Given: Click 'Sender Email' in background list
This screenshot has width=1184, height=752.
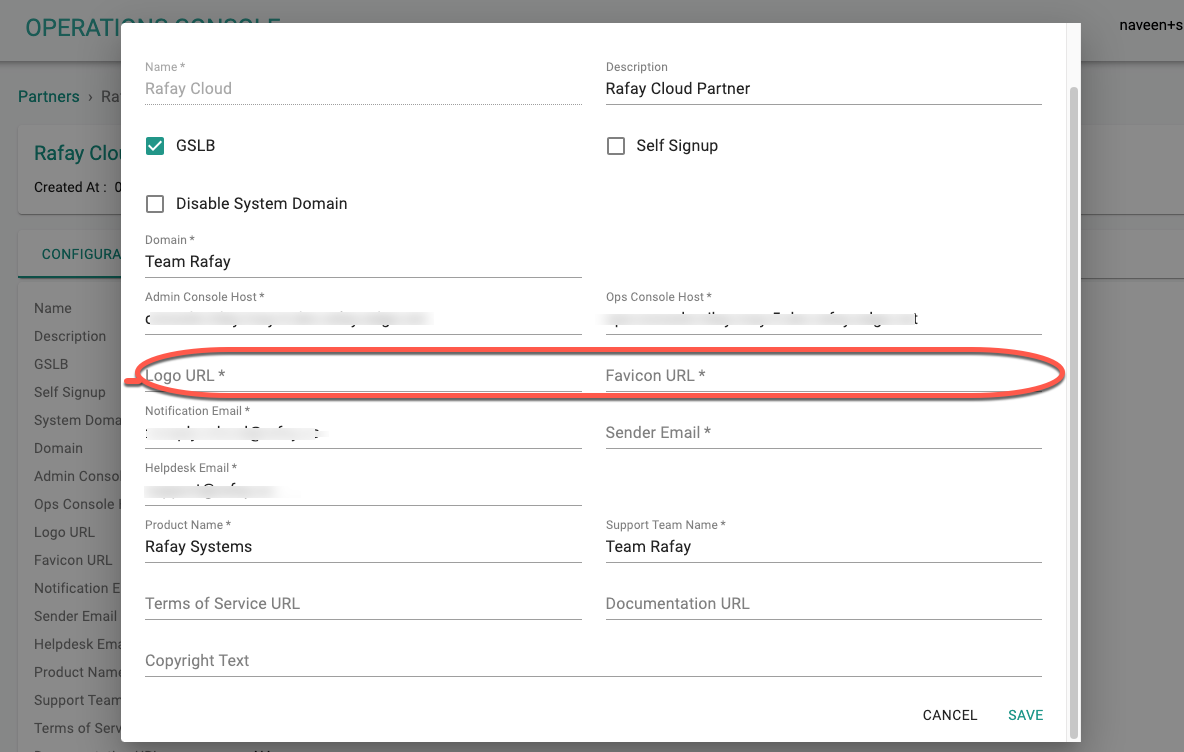Looking at the screenshot, I should (76, 615).
